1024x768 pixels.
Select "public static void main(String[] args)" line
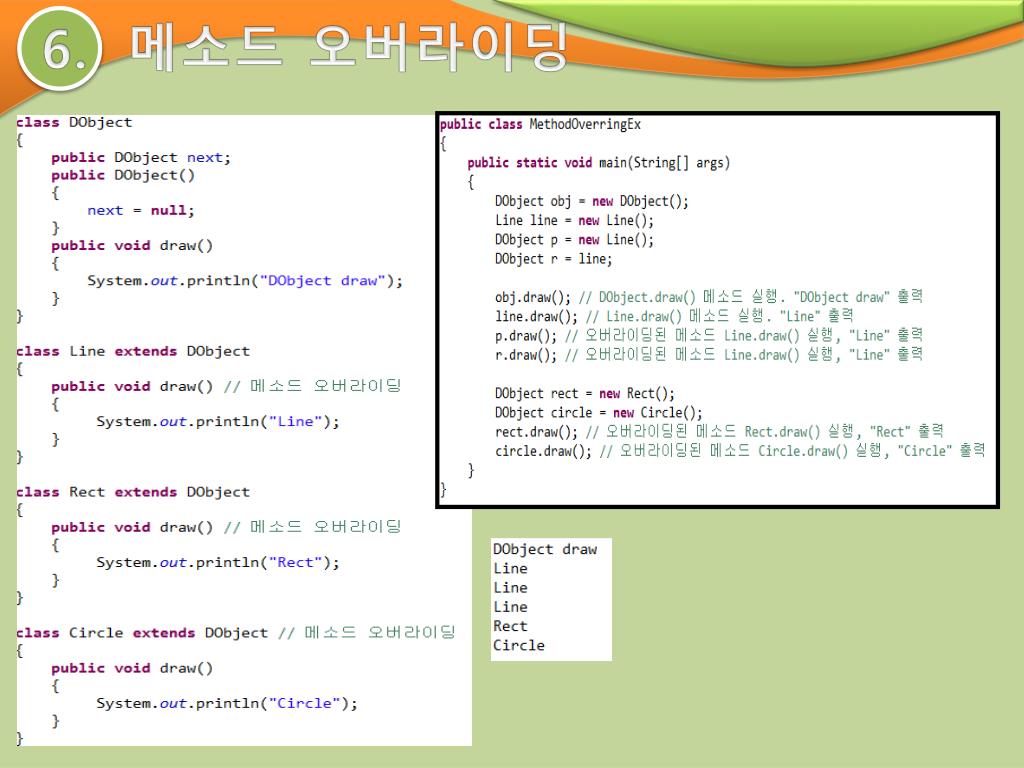tap(599, 163)
